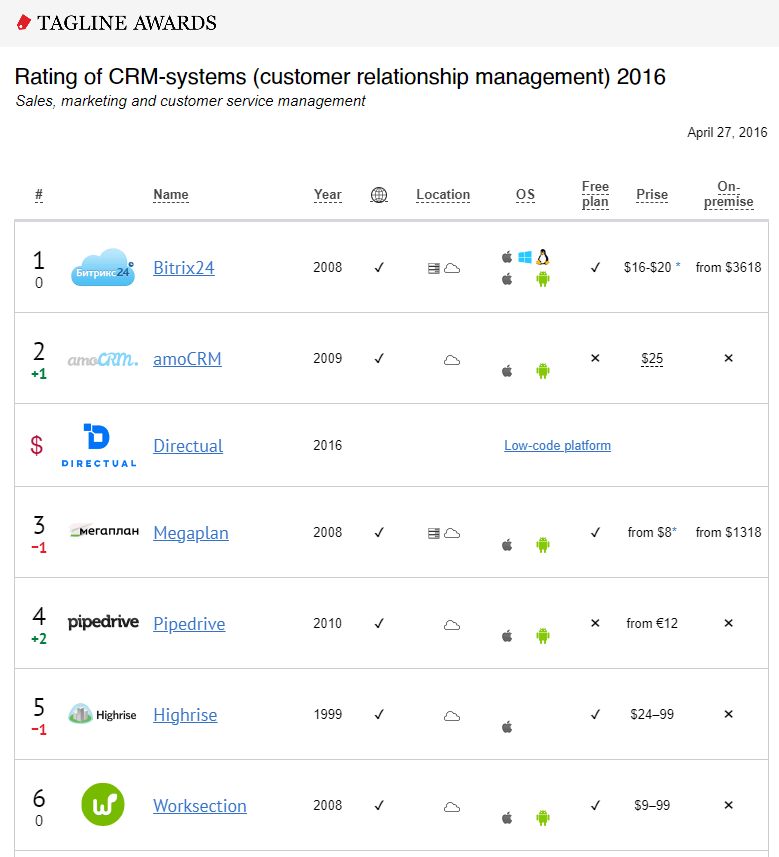Click the green Worksection logo
The height and width of the screenshot is (857, 779).
[x=103, y=805]
